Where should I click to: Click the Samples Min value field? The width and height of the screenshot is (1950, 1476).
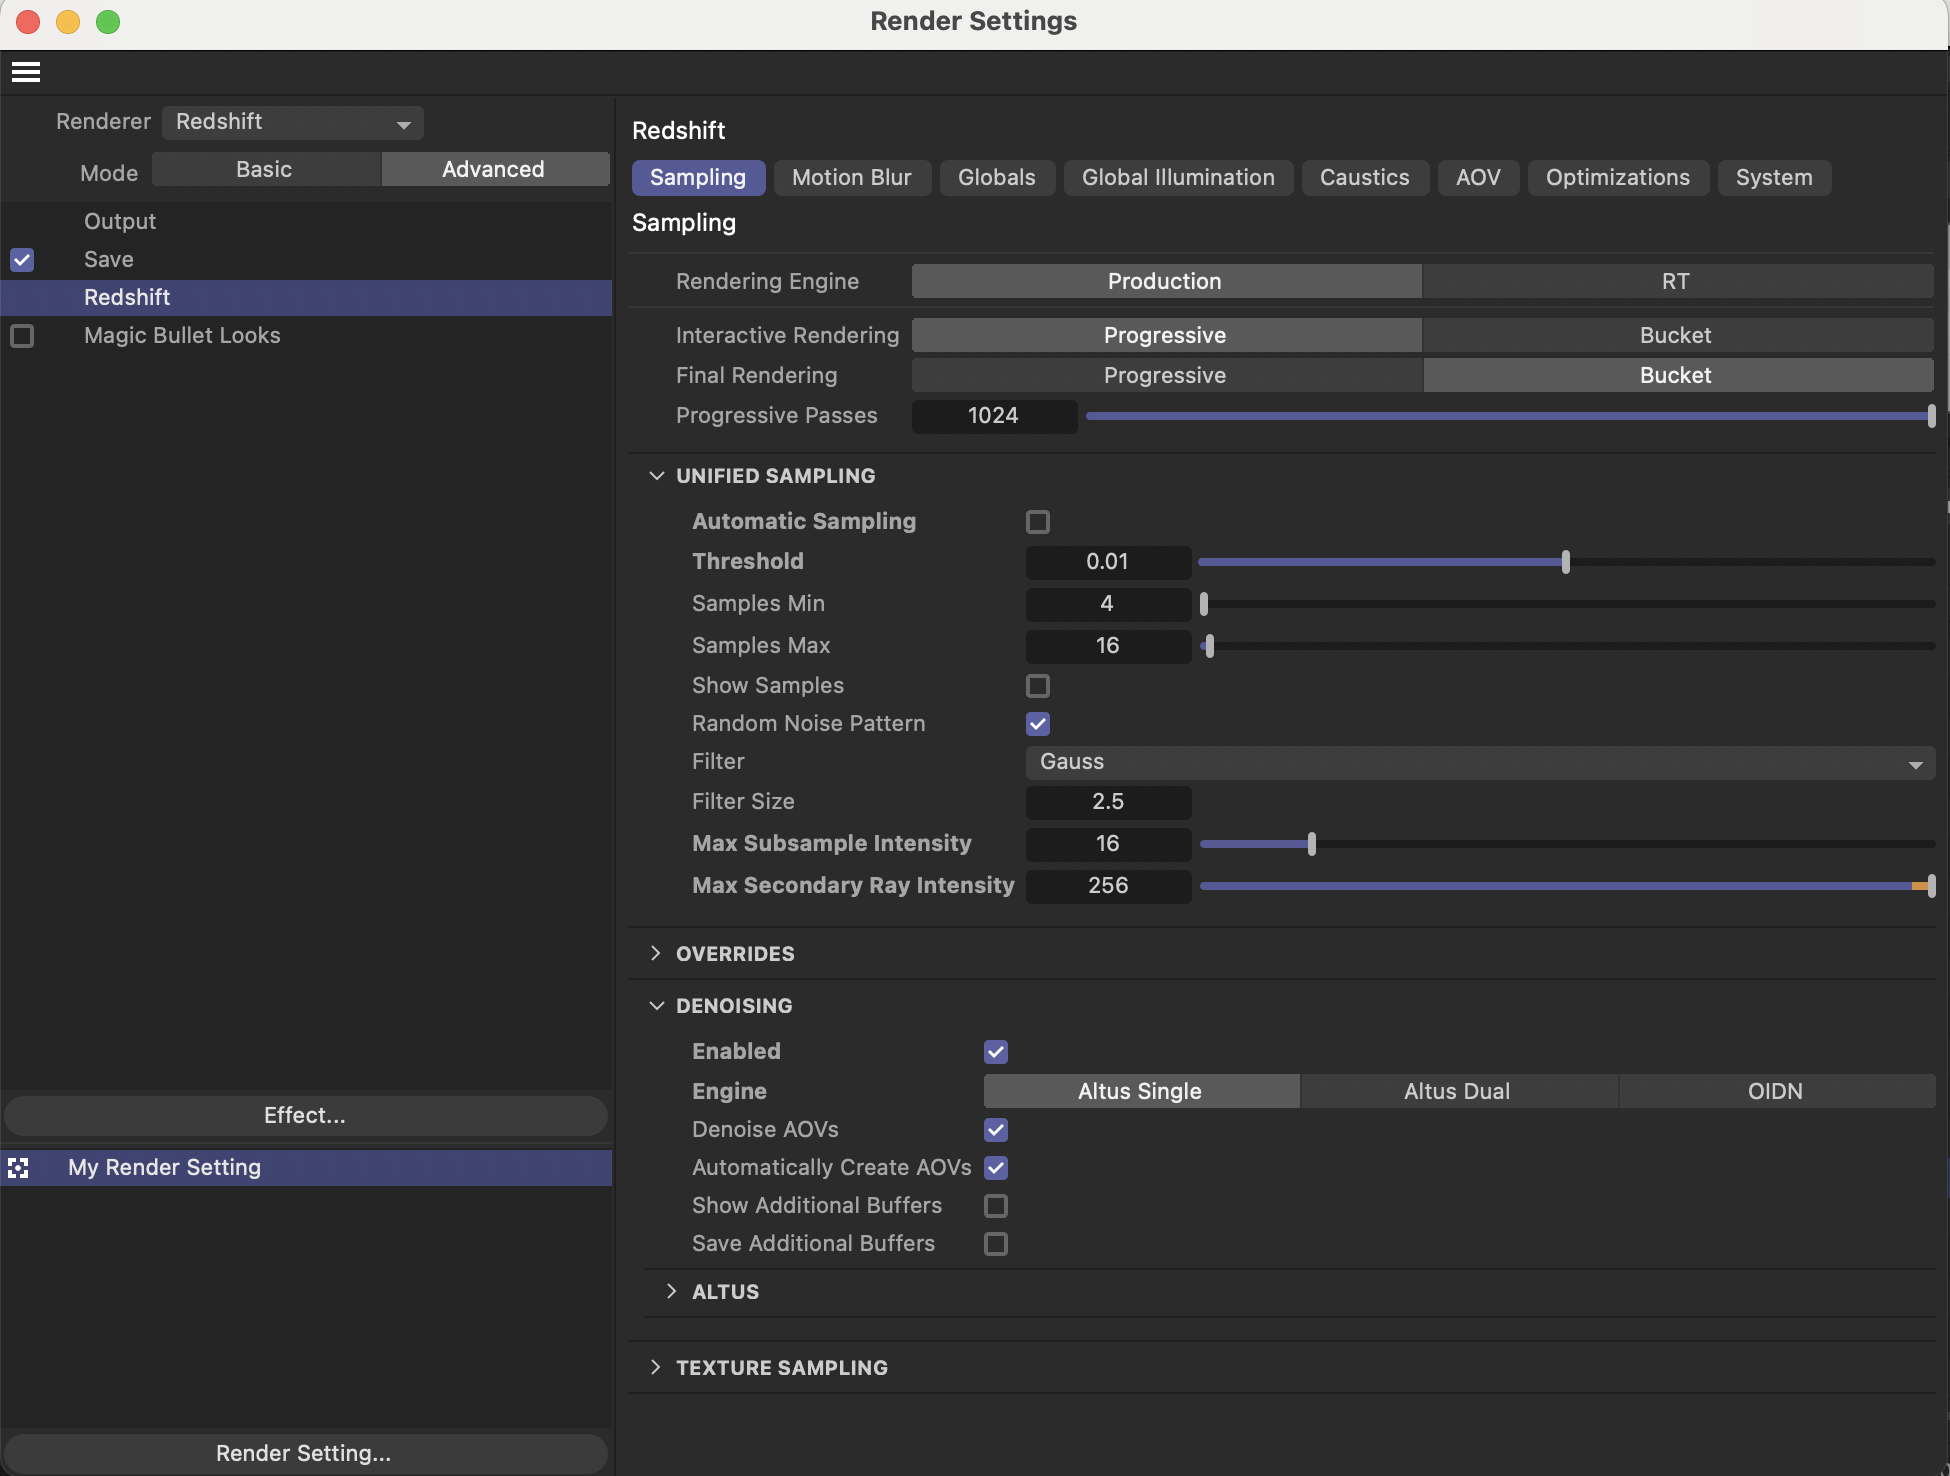pos(1108,604)
